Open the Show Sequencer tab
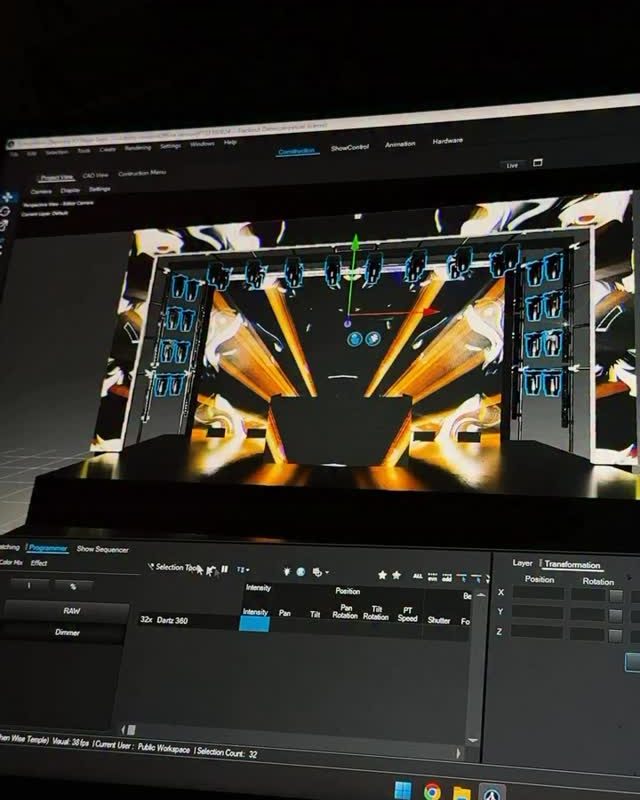Viewport: 640px width, 800px height. click(103, 549)
